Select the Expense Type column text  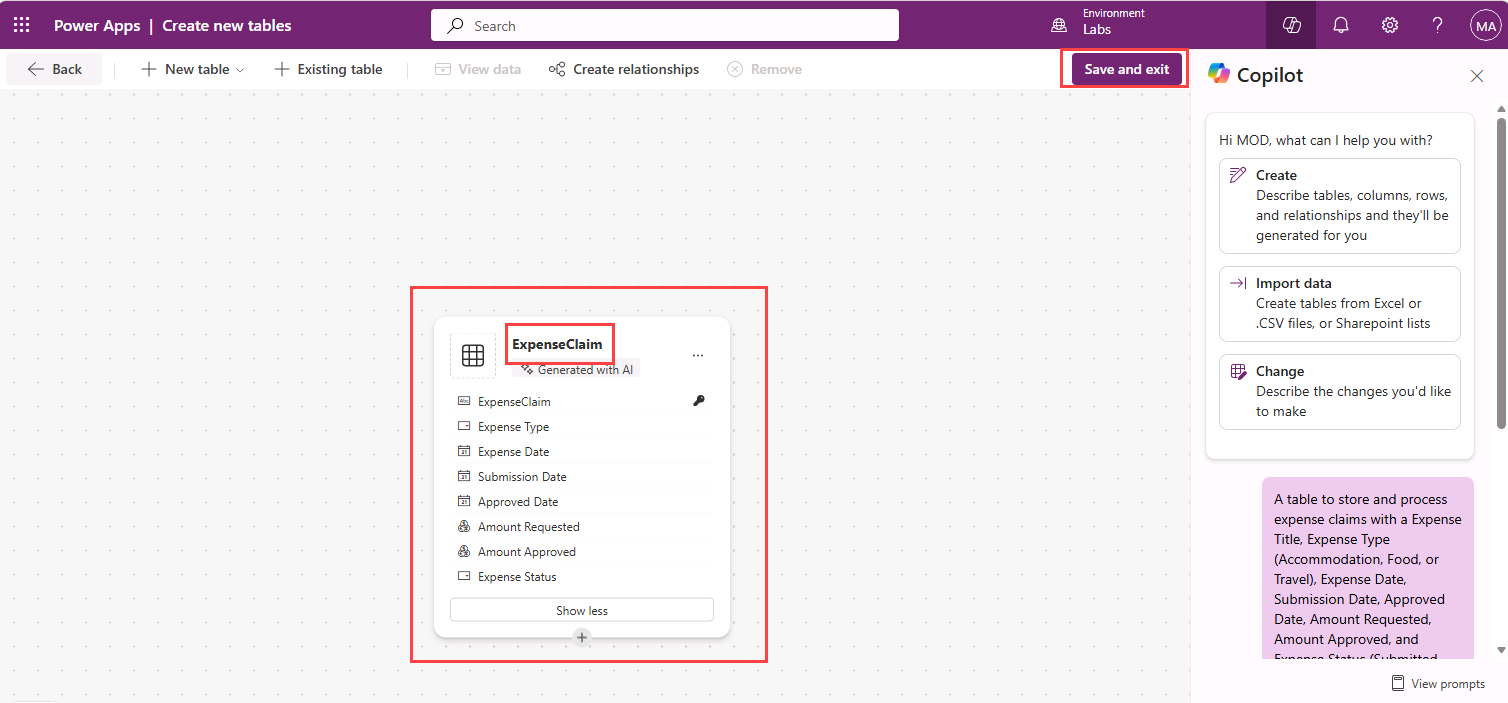click(513, 426)
